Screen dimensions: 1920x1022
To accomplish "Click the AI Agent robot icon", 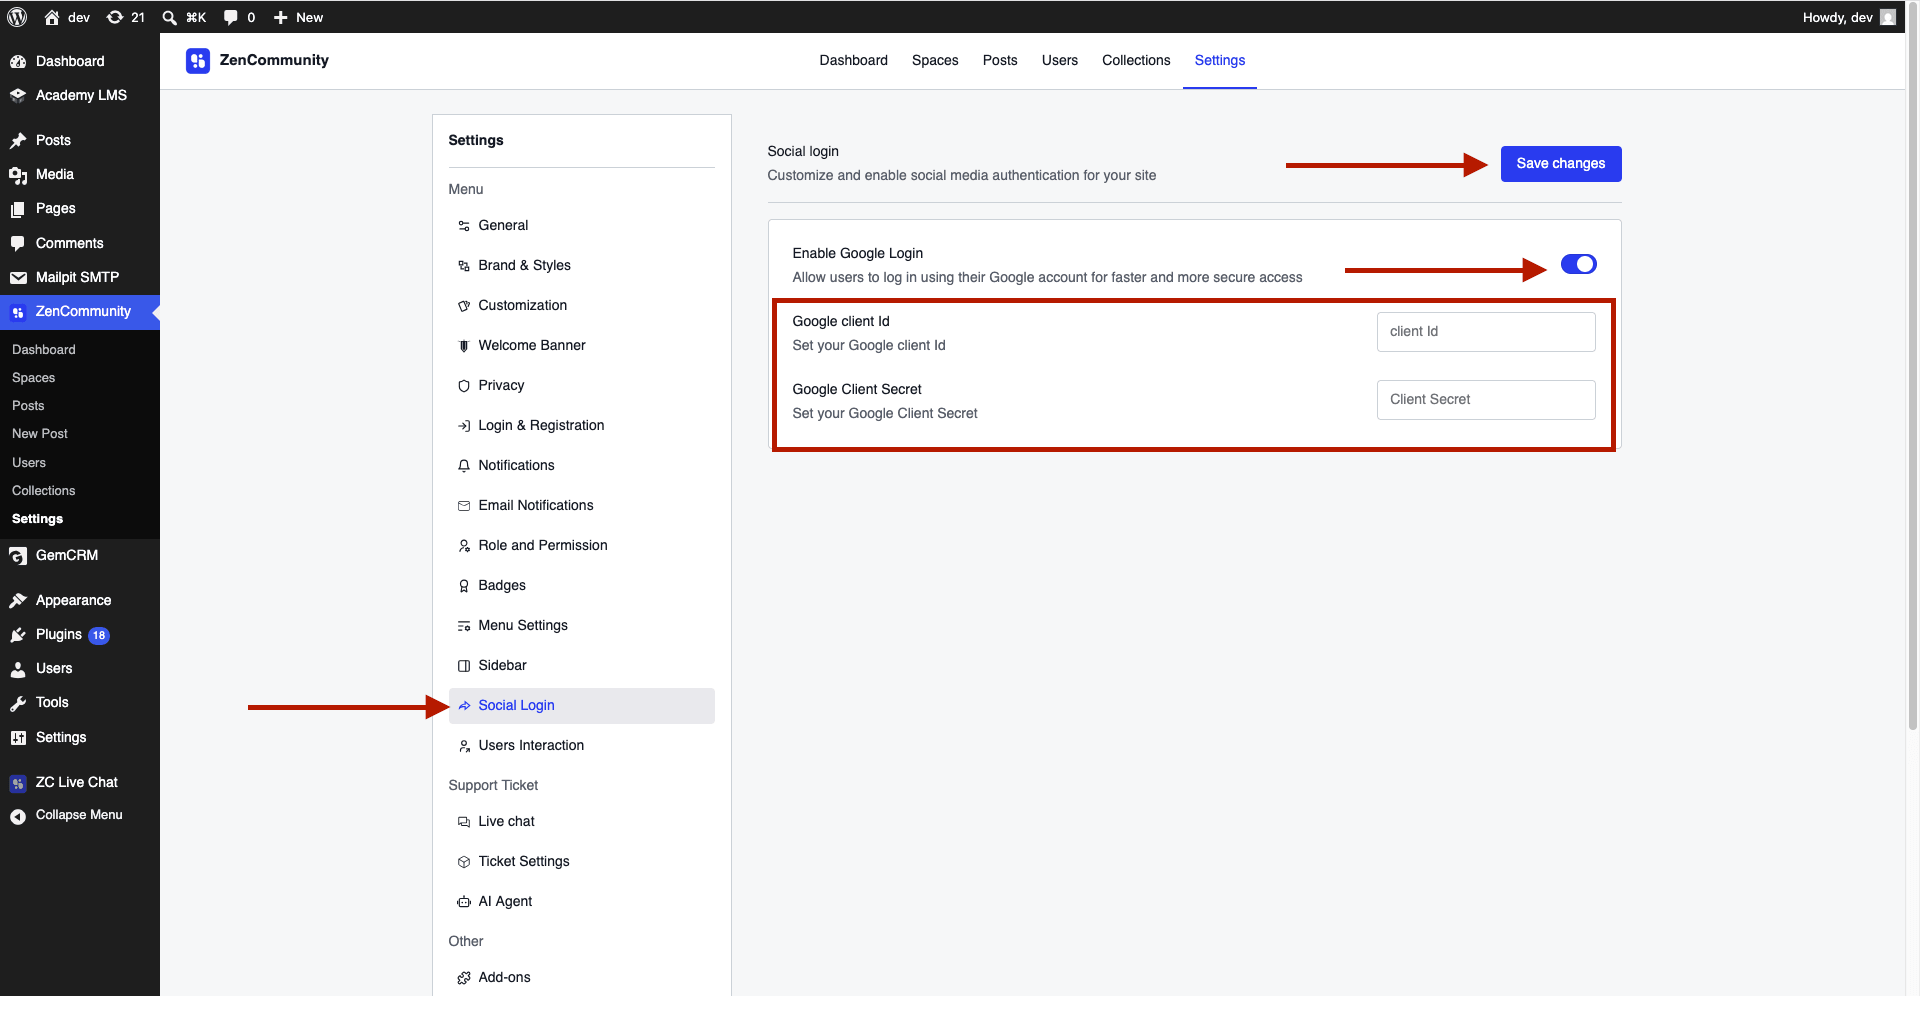I will 464,902.
